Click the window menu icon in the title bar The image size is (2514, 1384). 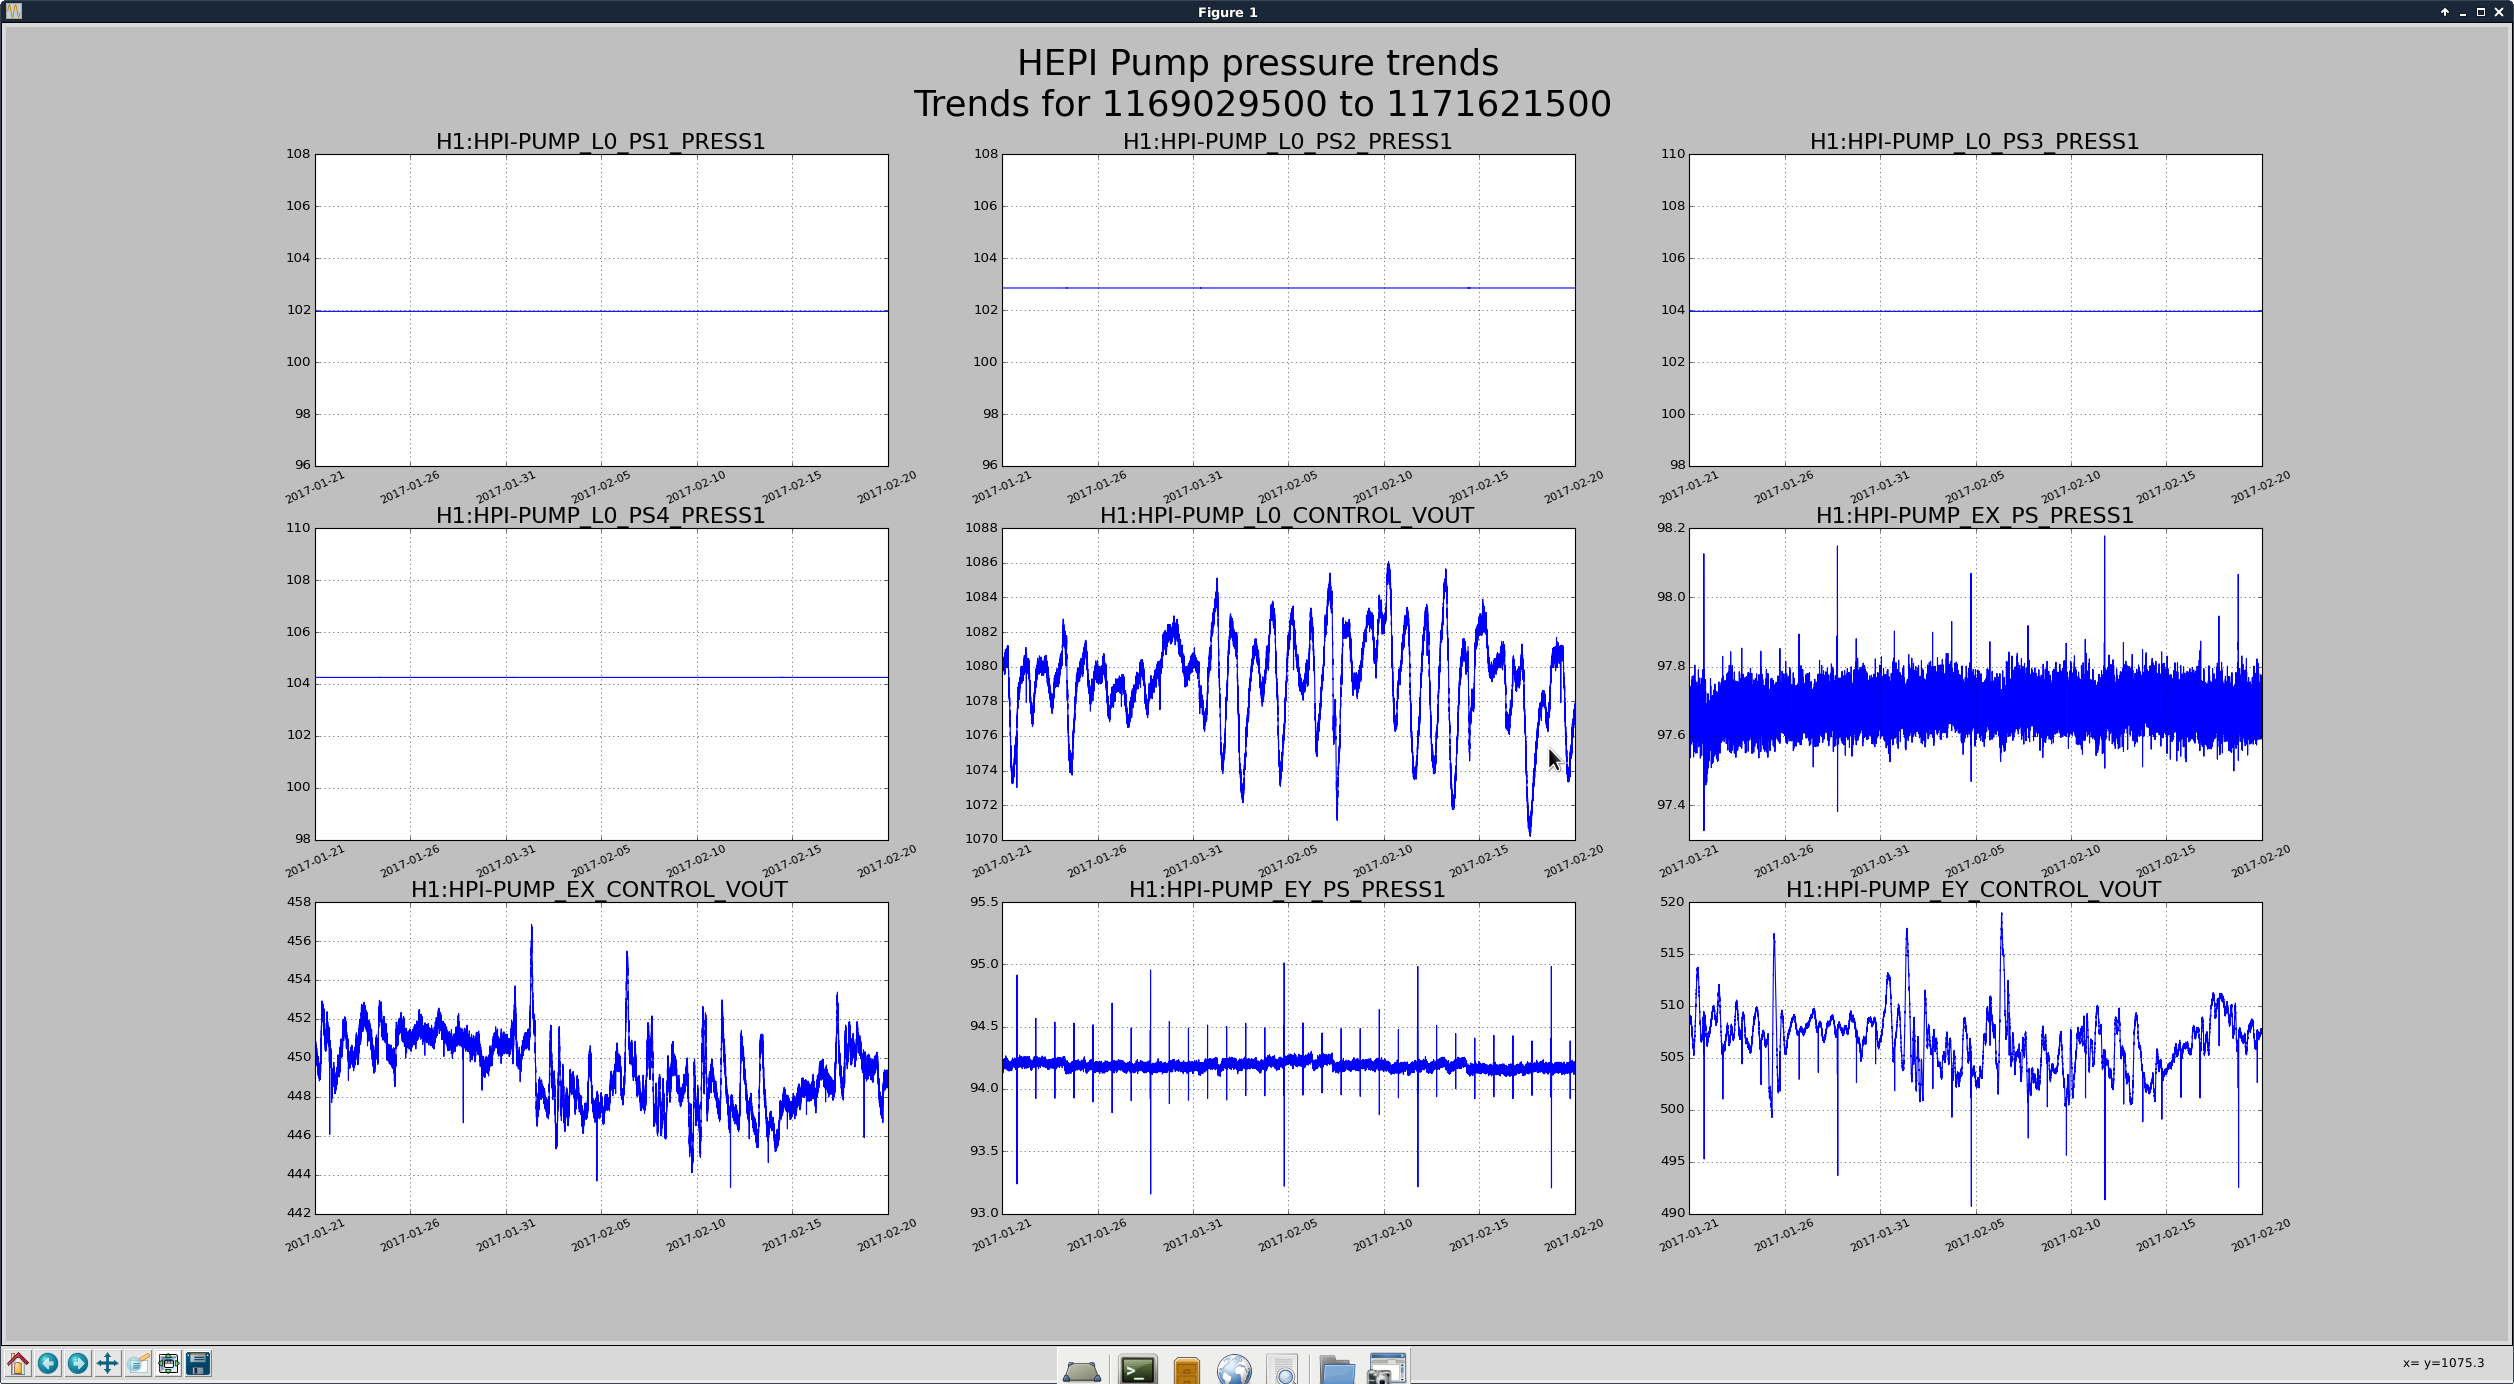[13, 12]
